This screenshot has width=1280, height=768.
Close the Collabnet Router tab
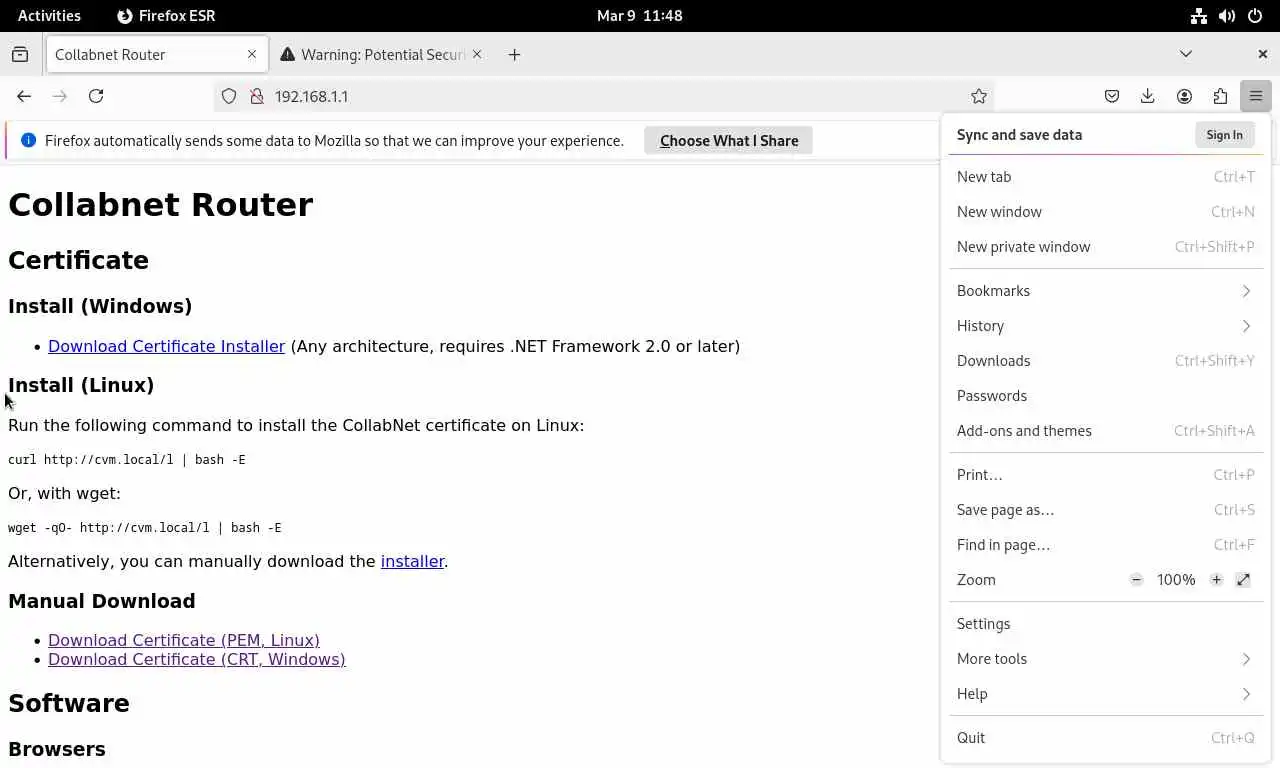tap(252, 54)
